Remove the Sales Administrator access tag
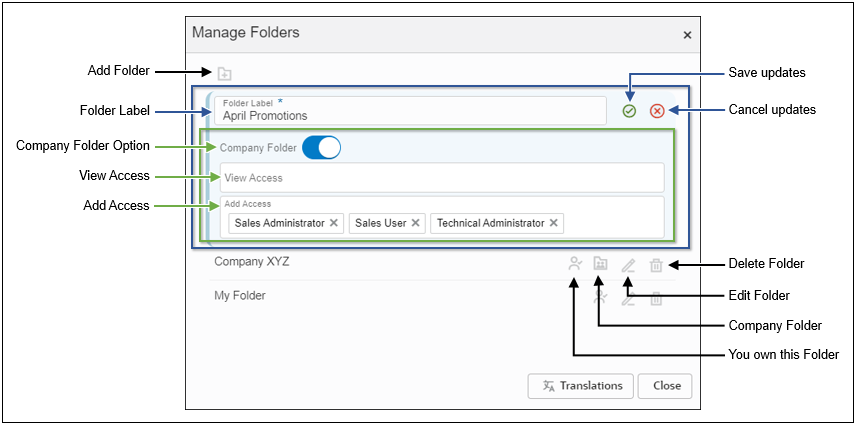 pyautogui.click(x=334, y=223)
